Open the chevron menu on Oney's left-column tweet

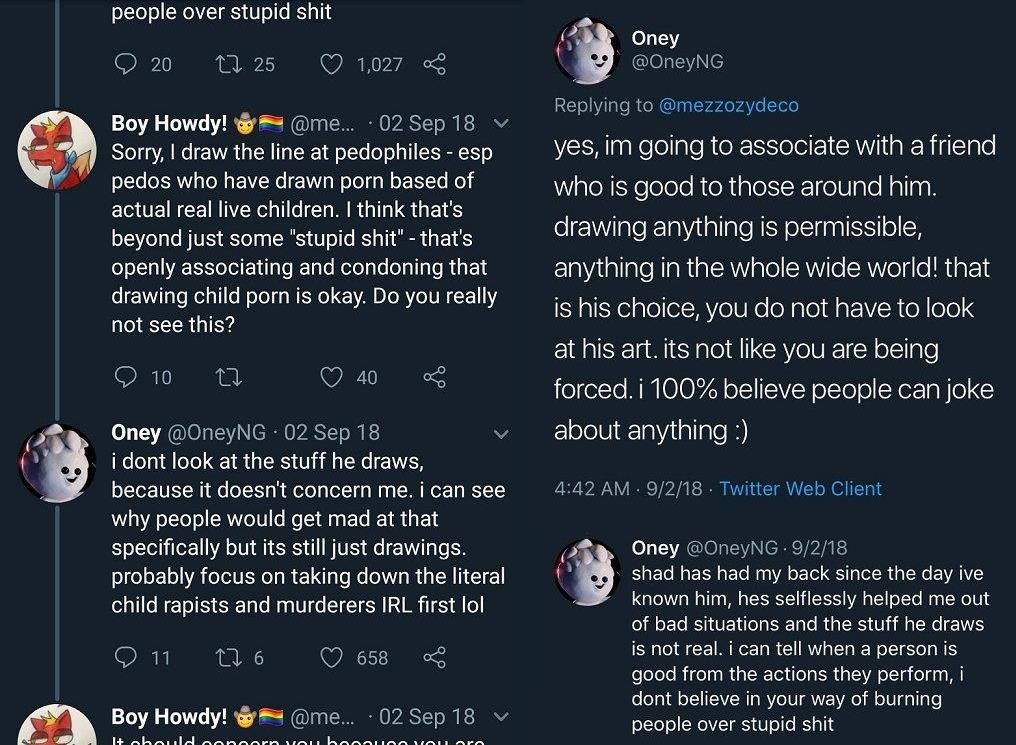click(x=502, y=433)
